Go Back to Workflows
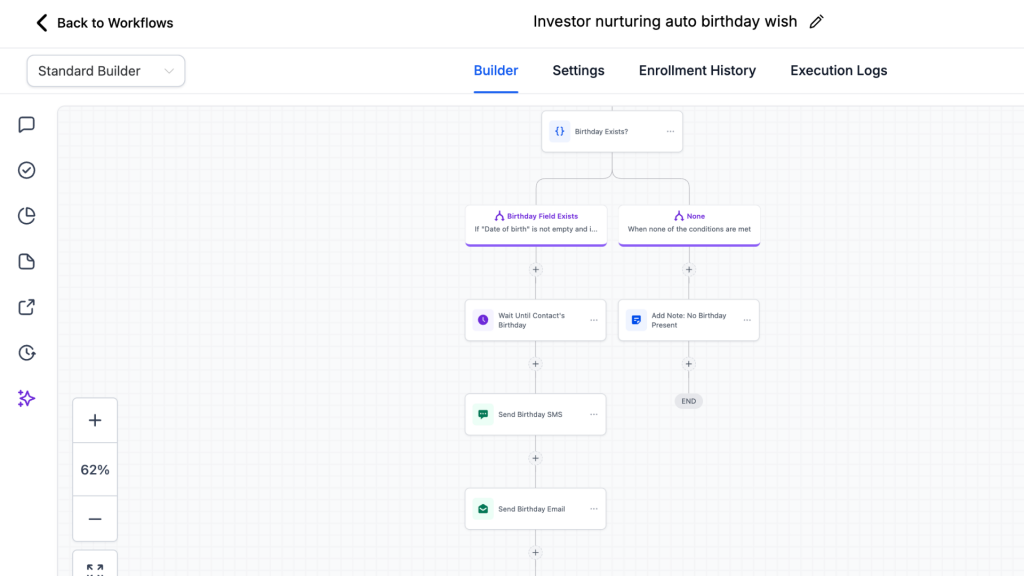 click(104, 23)
